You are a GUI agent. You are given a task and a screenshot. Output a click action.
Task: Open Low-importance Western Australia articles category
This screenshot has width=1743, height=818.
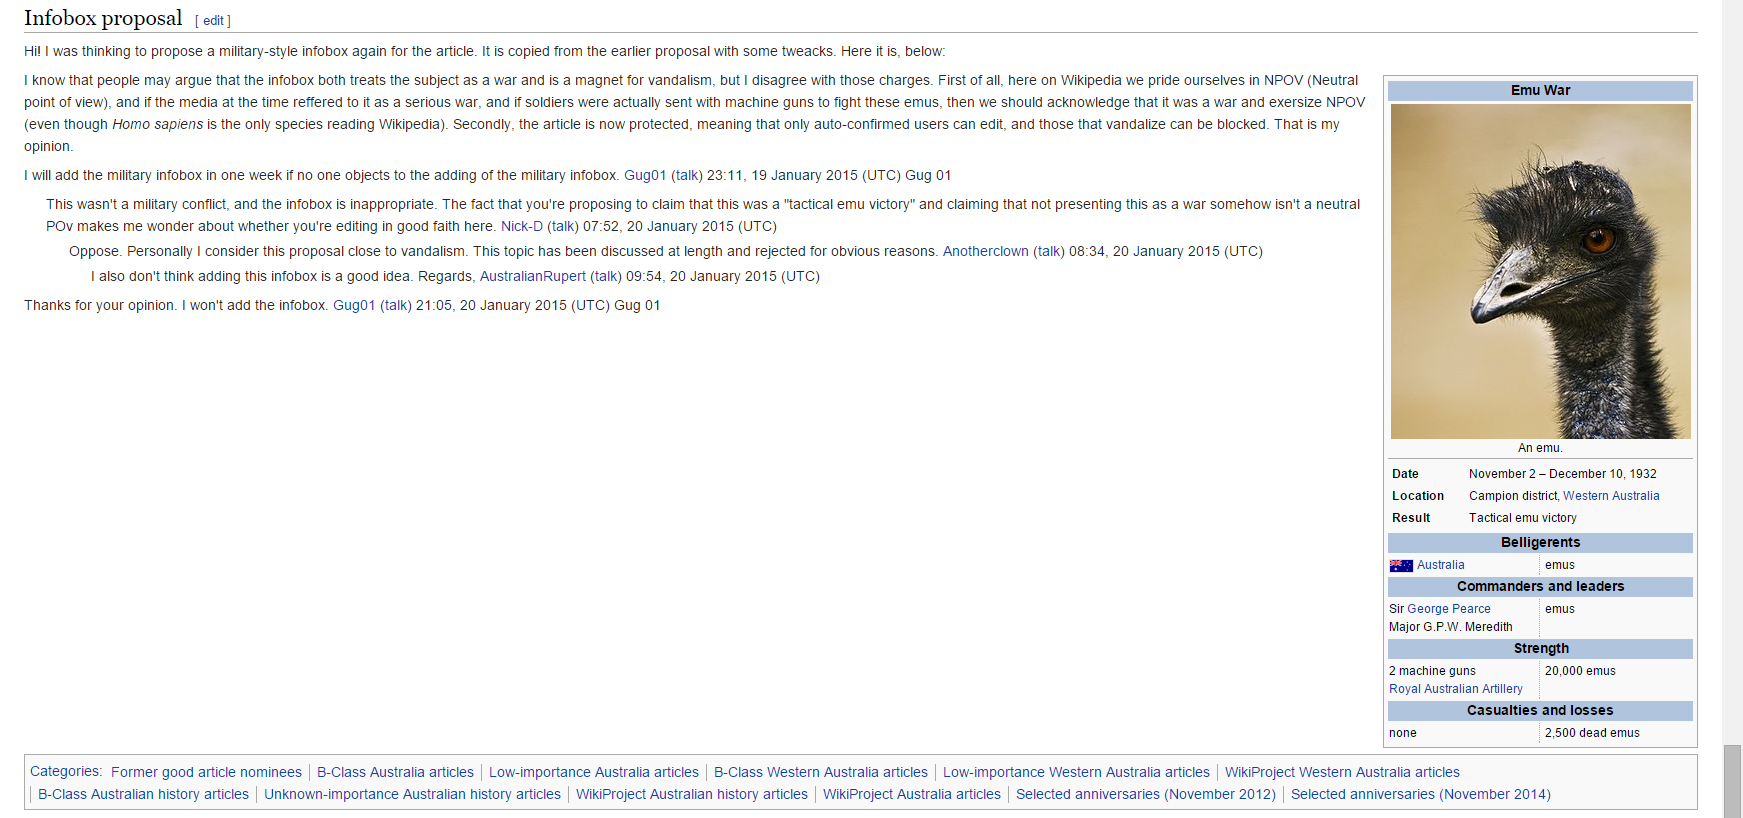1076,772
